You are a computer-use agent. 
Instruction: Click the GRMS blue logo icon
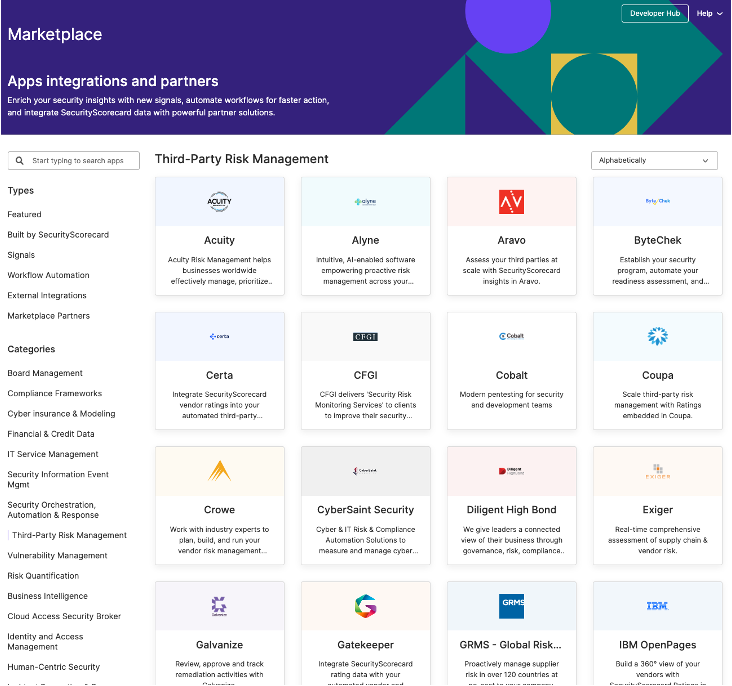click(x=511, y=606)
